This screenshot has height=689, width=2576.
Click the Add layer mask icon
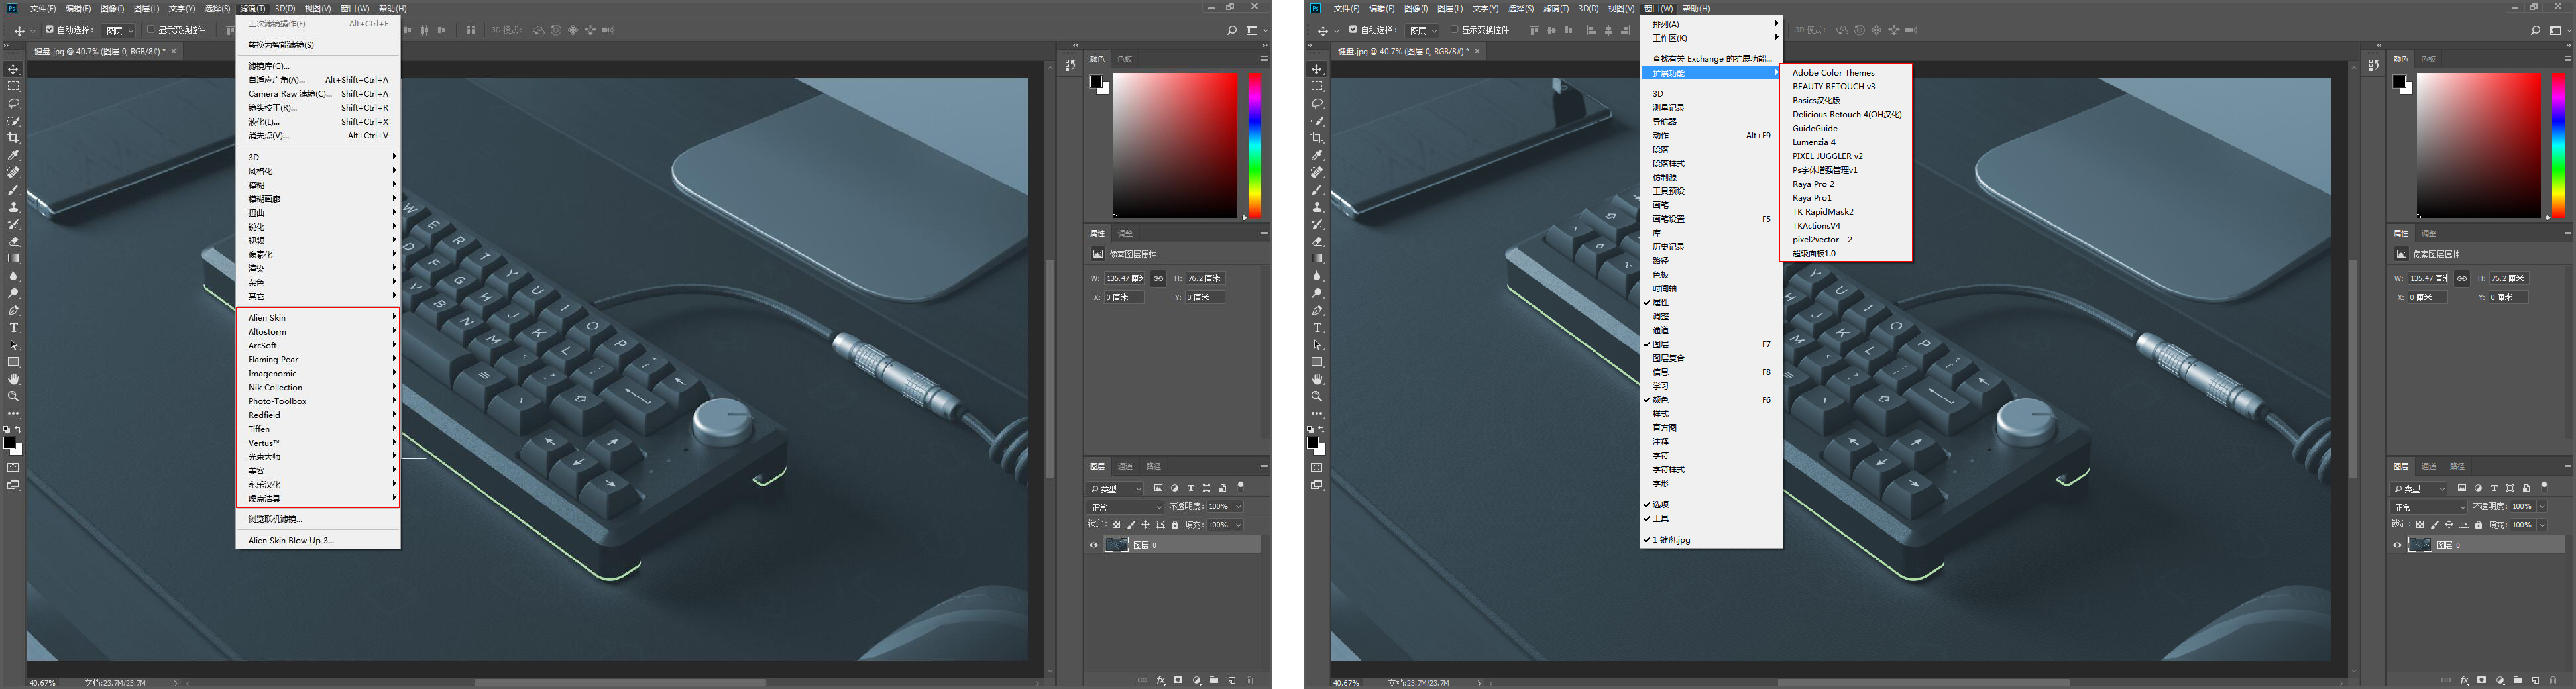(x=1178, y=680)
